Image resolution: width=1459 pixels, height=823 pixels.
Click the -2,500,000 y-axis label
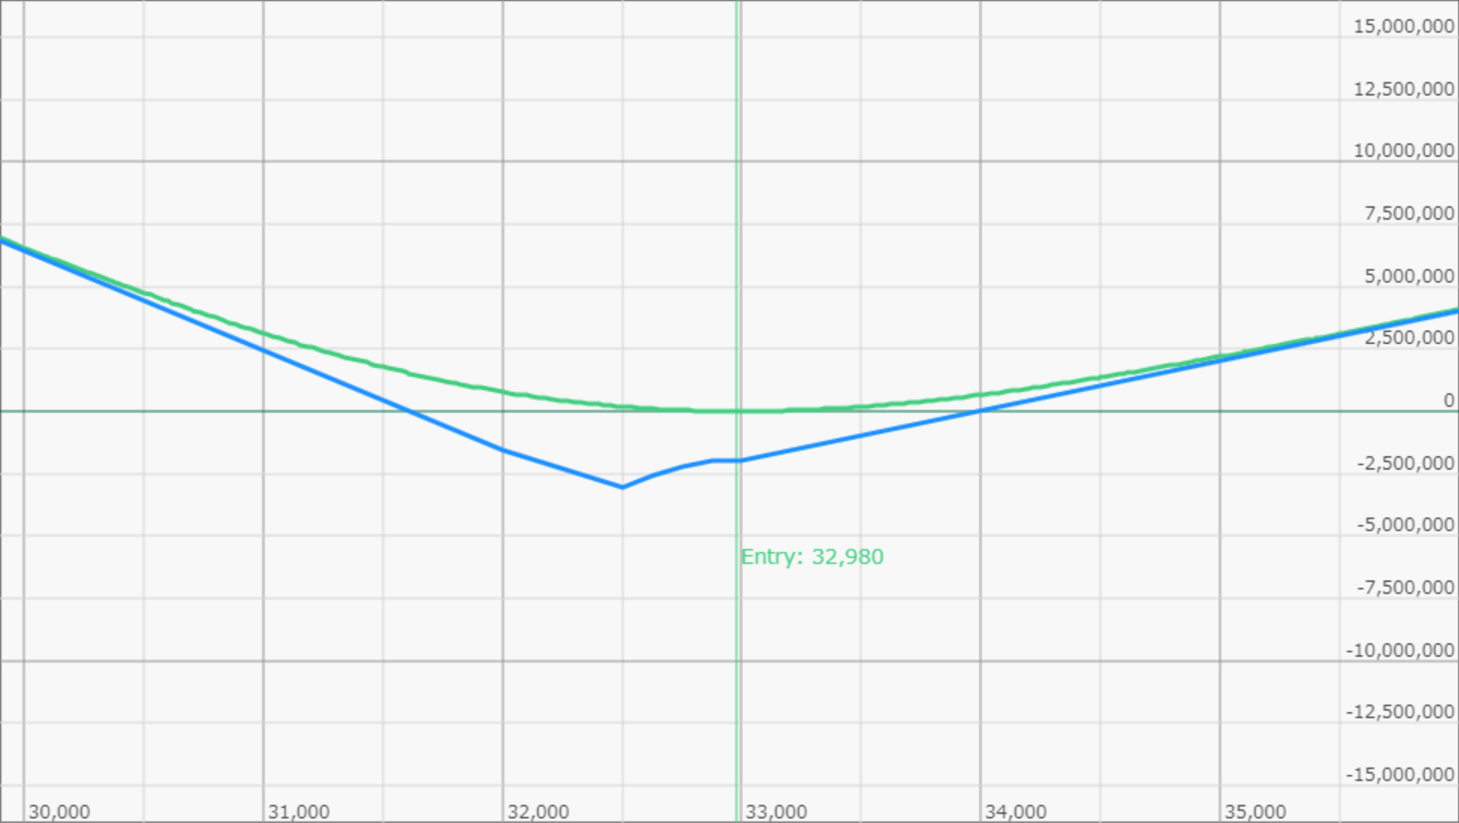click(1406, 463)
